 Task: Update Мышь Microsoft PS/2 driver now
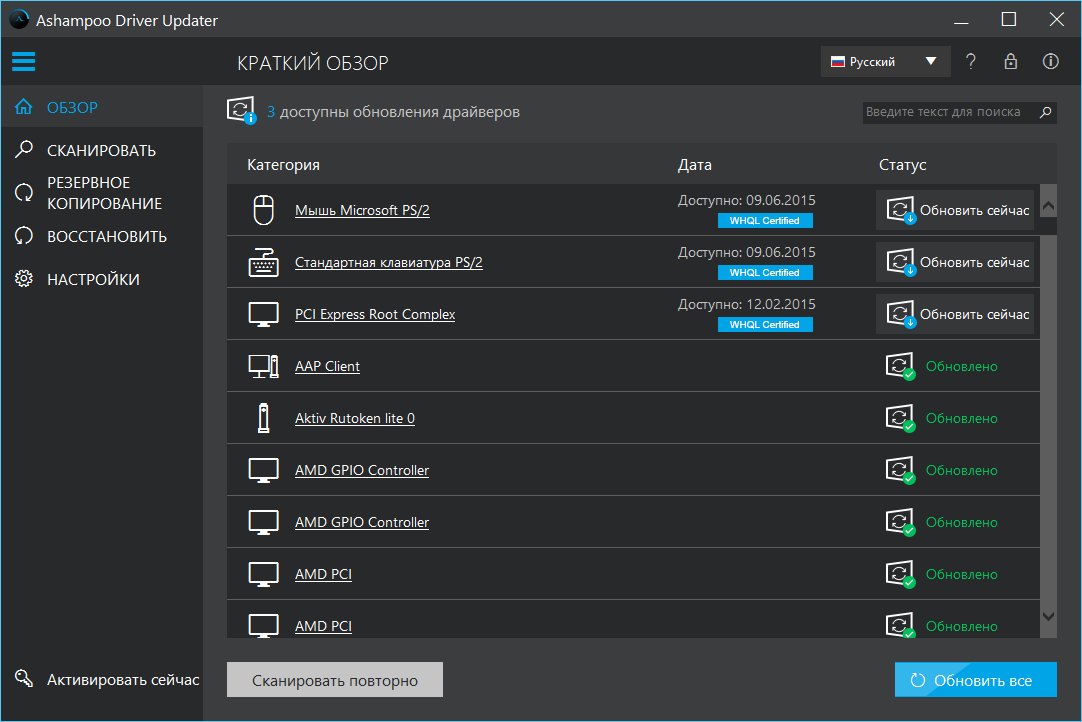955,210
